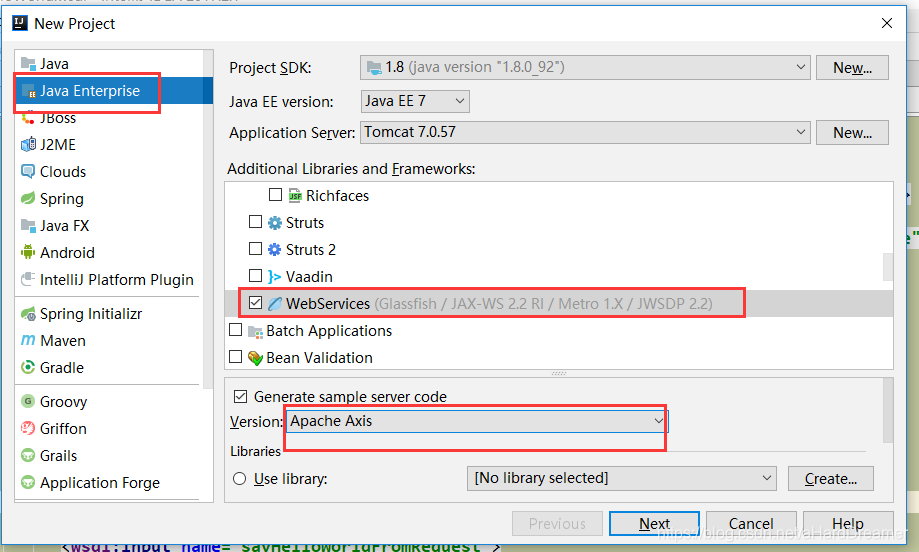Screen dimensions: 919x552
Task: Open the Project SDK dropdown
Action: 585,67
